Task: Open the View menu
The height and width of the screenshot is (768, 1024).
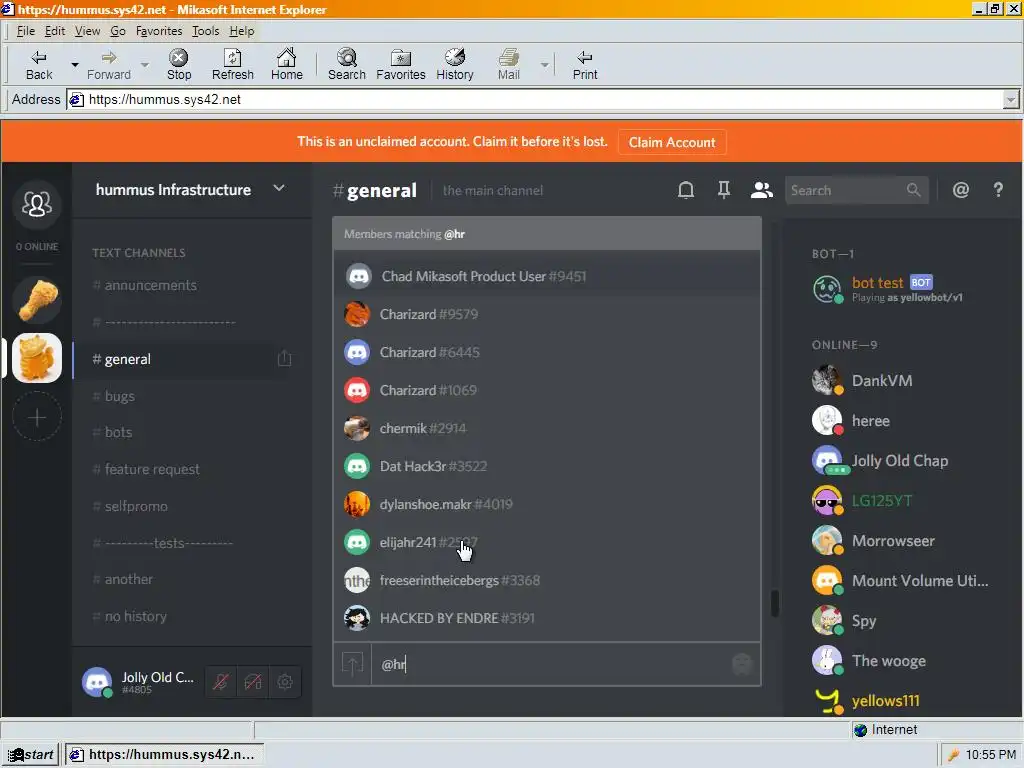Action: pos(87,31)
